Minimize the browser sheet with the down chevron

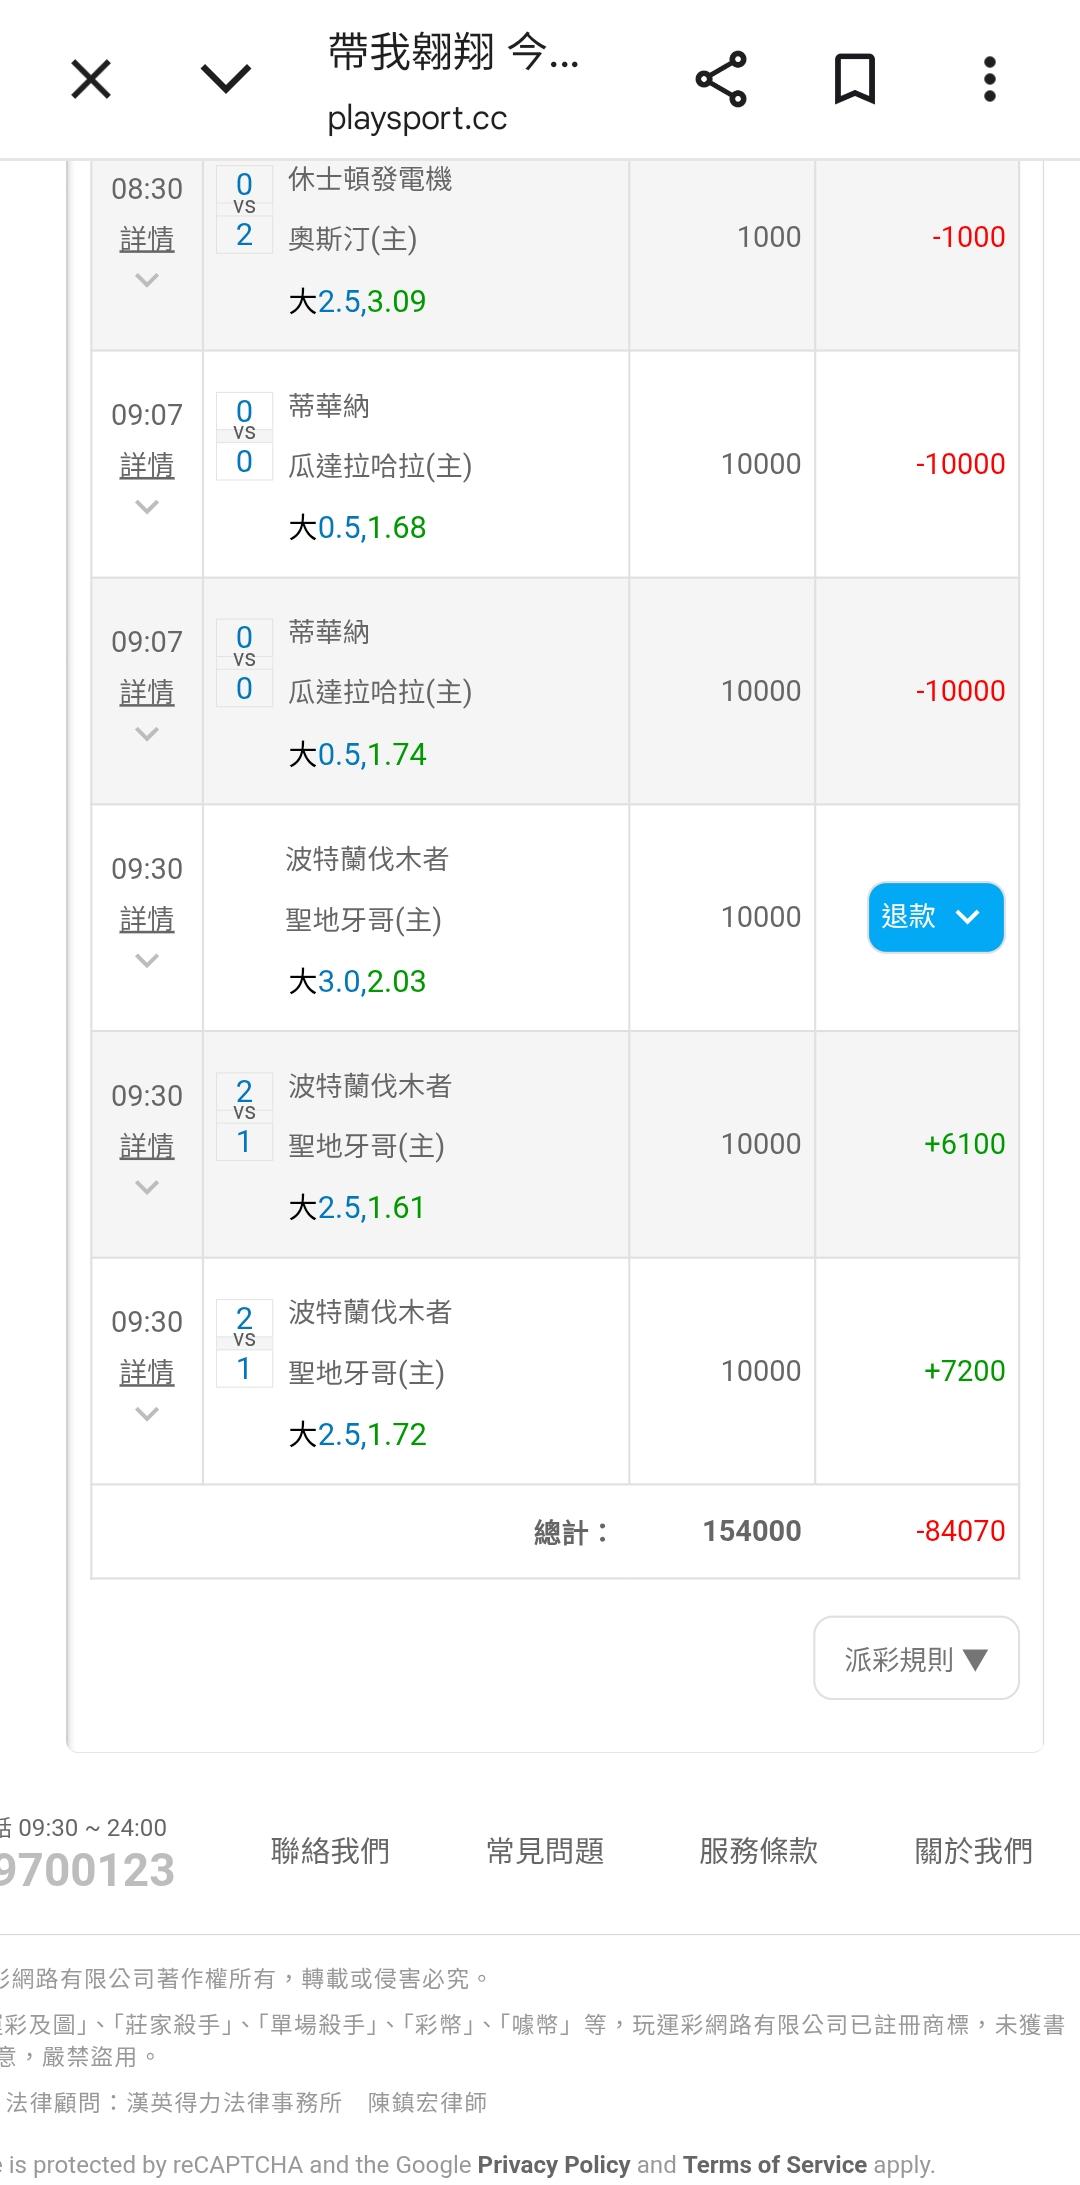coord(226,79)
